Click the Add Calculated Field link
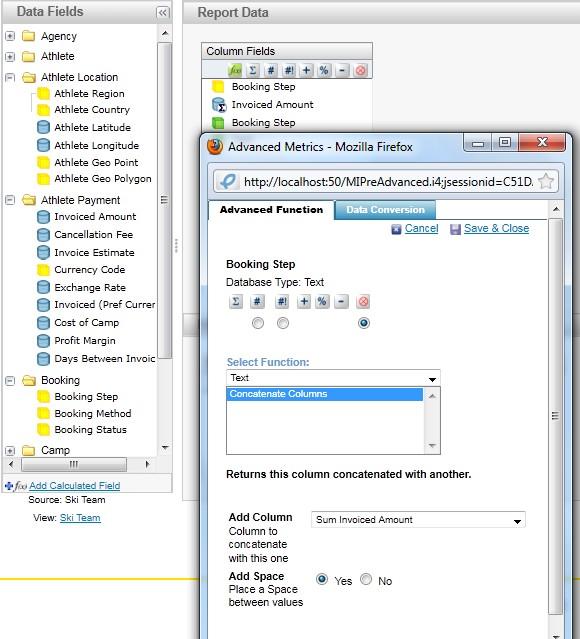 tap(75, 486)
